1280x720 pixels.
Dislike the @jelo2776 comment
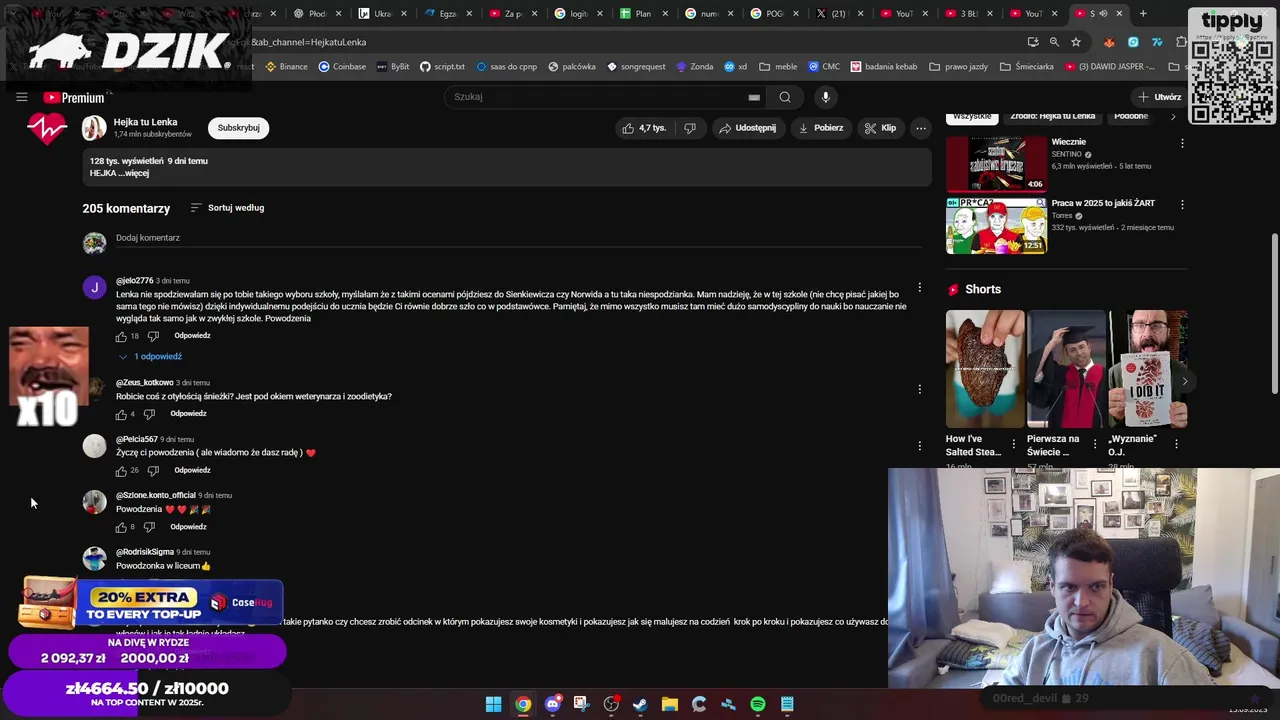153,336
